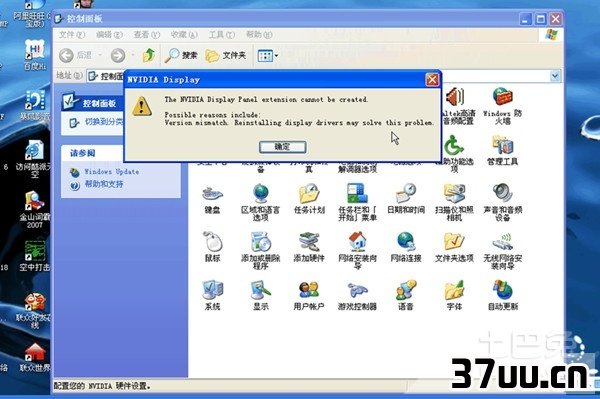Click the Up folder toolbar button

point(149,55)
